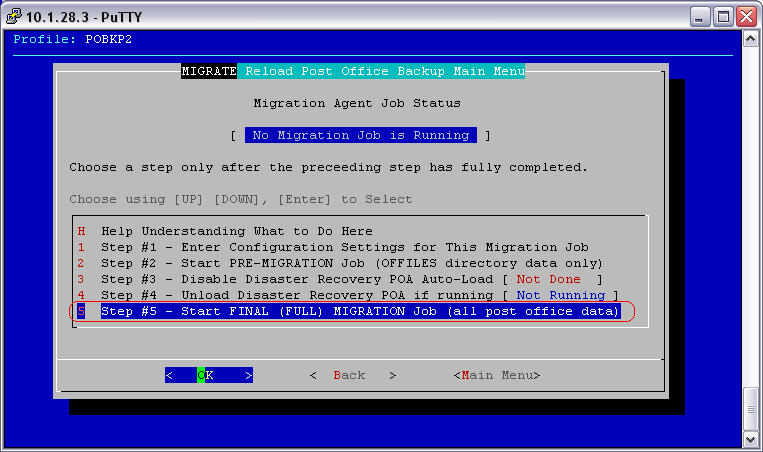Maximize the PuTTY window
The image size is (763, 452).
723,17
